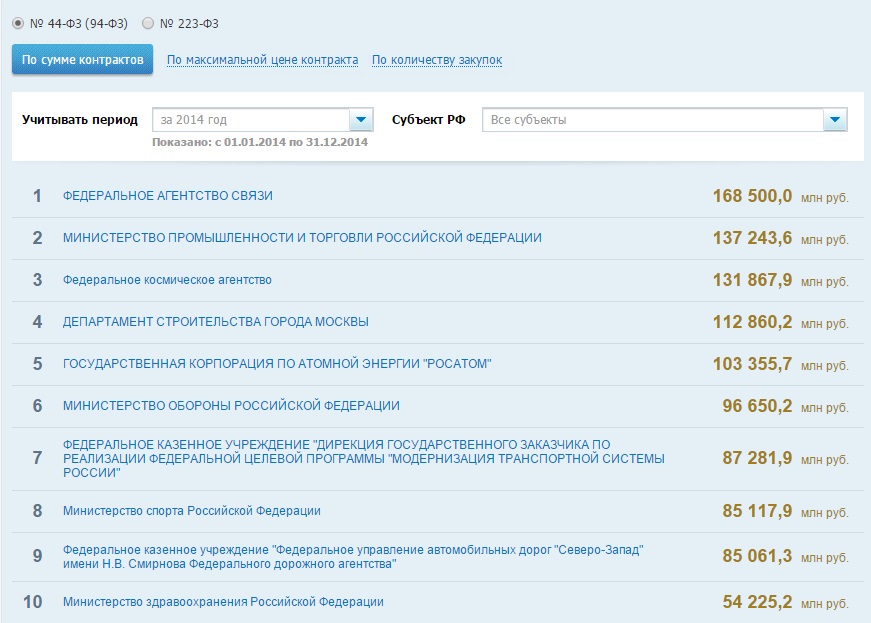This screenshot has height=623, width=871.
Task: Switch to По максимальной цене контракта
Action: (262, 59)
